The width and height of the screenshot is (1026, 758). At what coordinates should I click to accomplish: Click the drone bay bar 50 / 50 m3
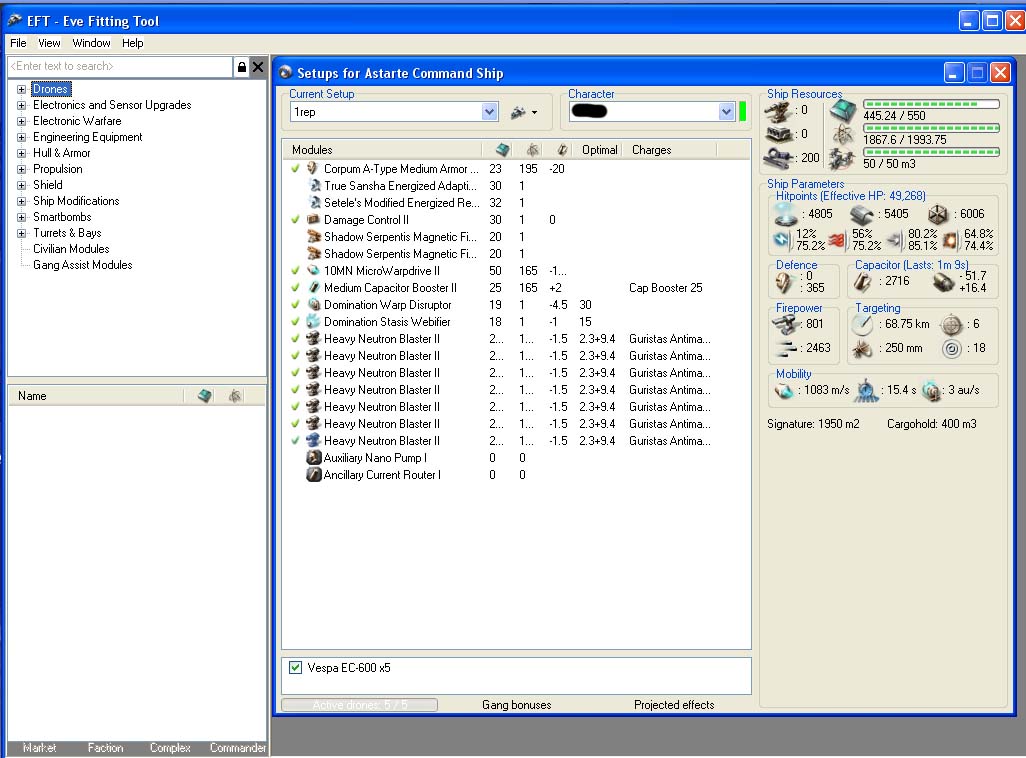click(931, 152)
